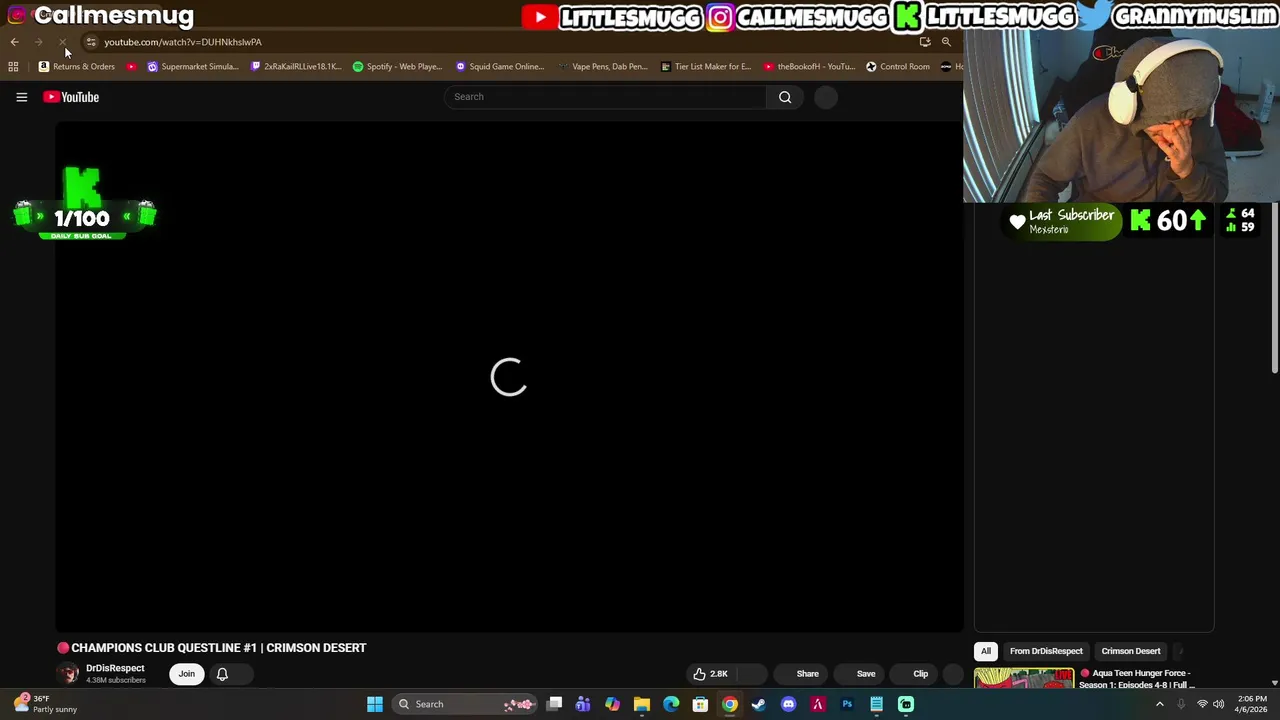
Task: Open DrDisRespect channel avatar
Action: click(68, 674)
